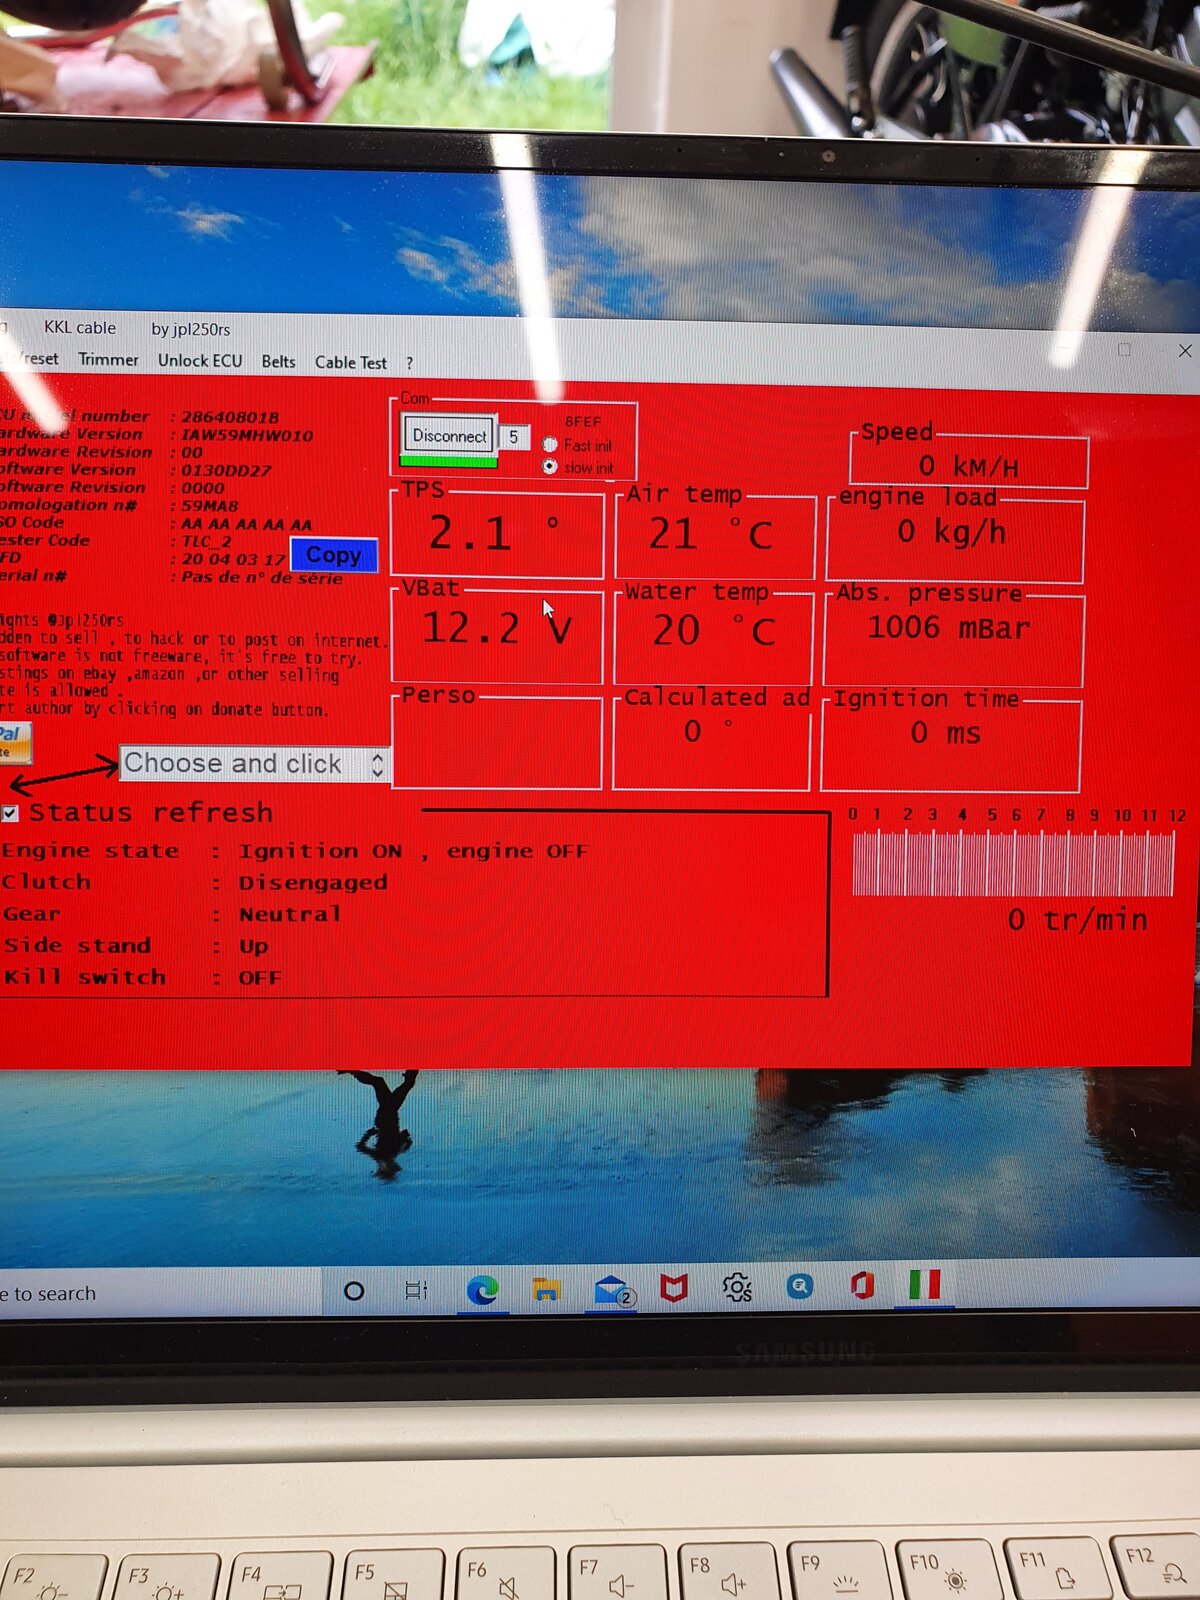Click the Disconnect button
The height and width of the screenshot is (1600, 1200).
coord(449,436)
